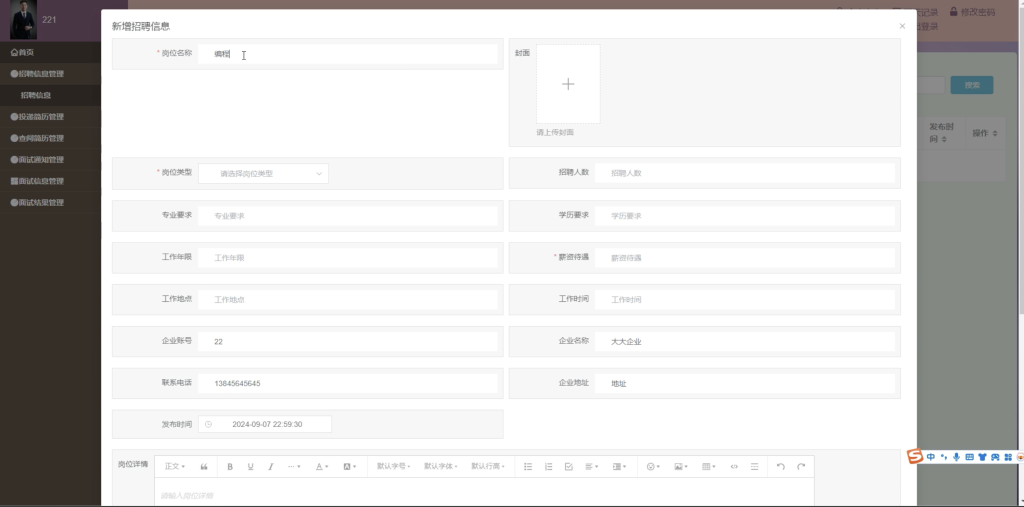
Task: Open the text alignment menu
Action: pos(591,466)
